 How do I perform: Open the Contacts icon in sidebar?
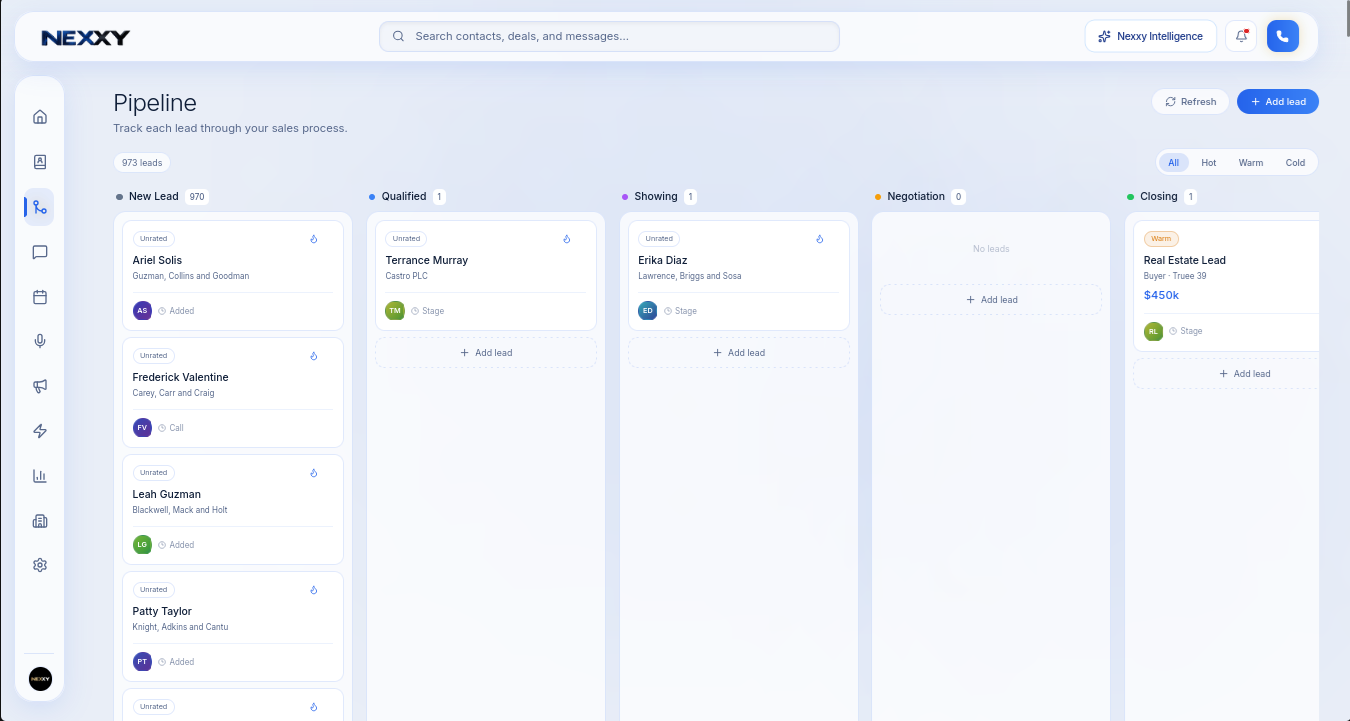tap(40, 162)
